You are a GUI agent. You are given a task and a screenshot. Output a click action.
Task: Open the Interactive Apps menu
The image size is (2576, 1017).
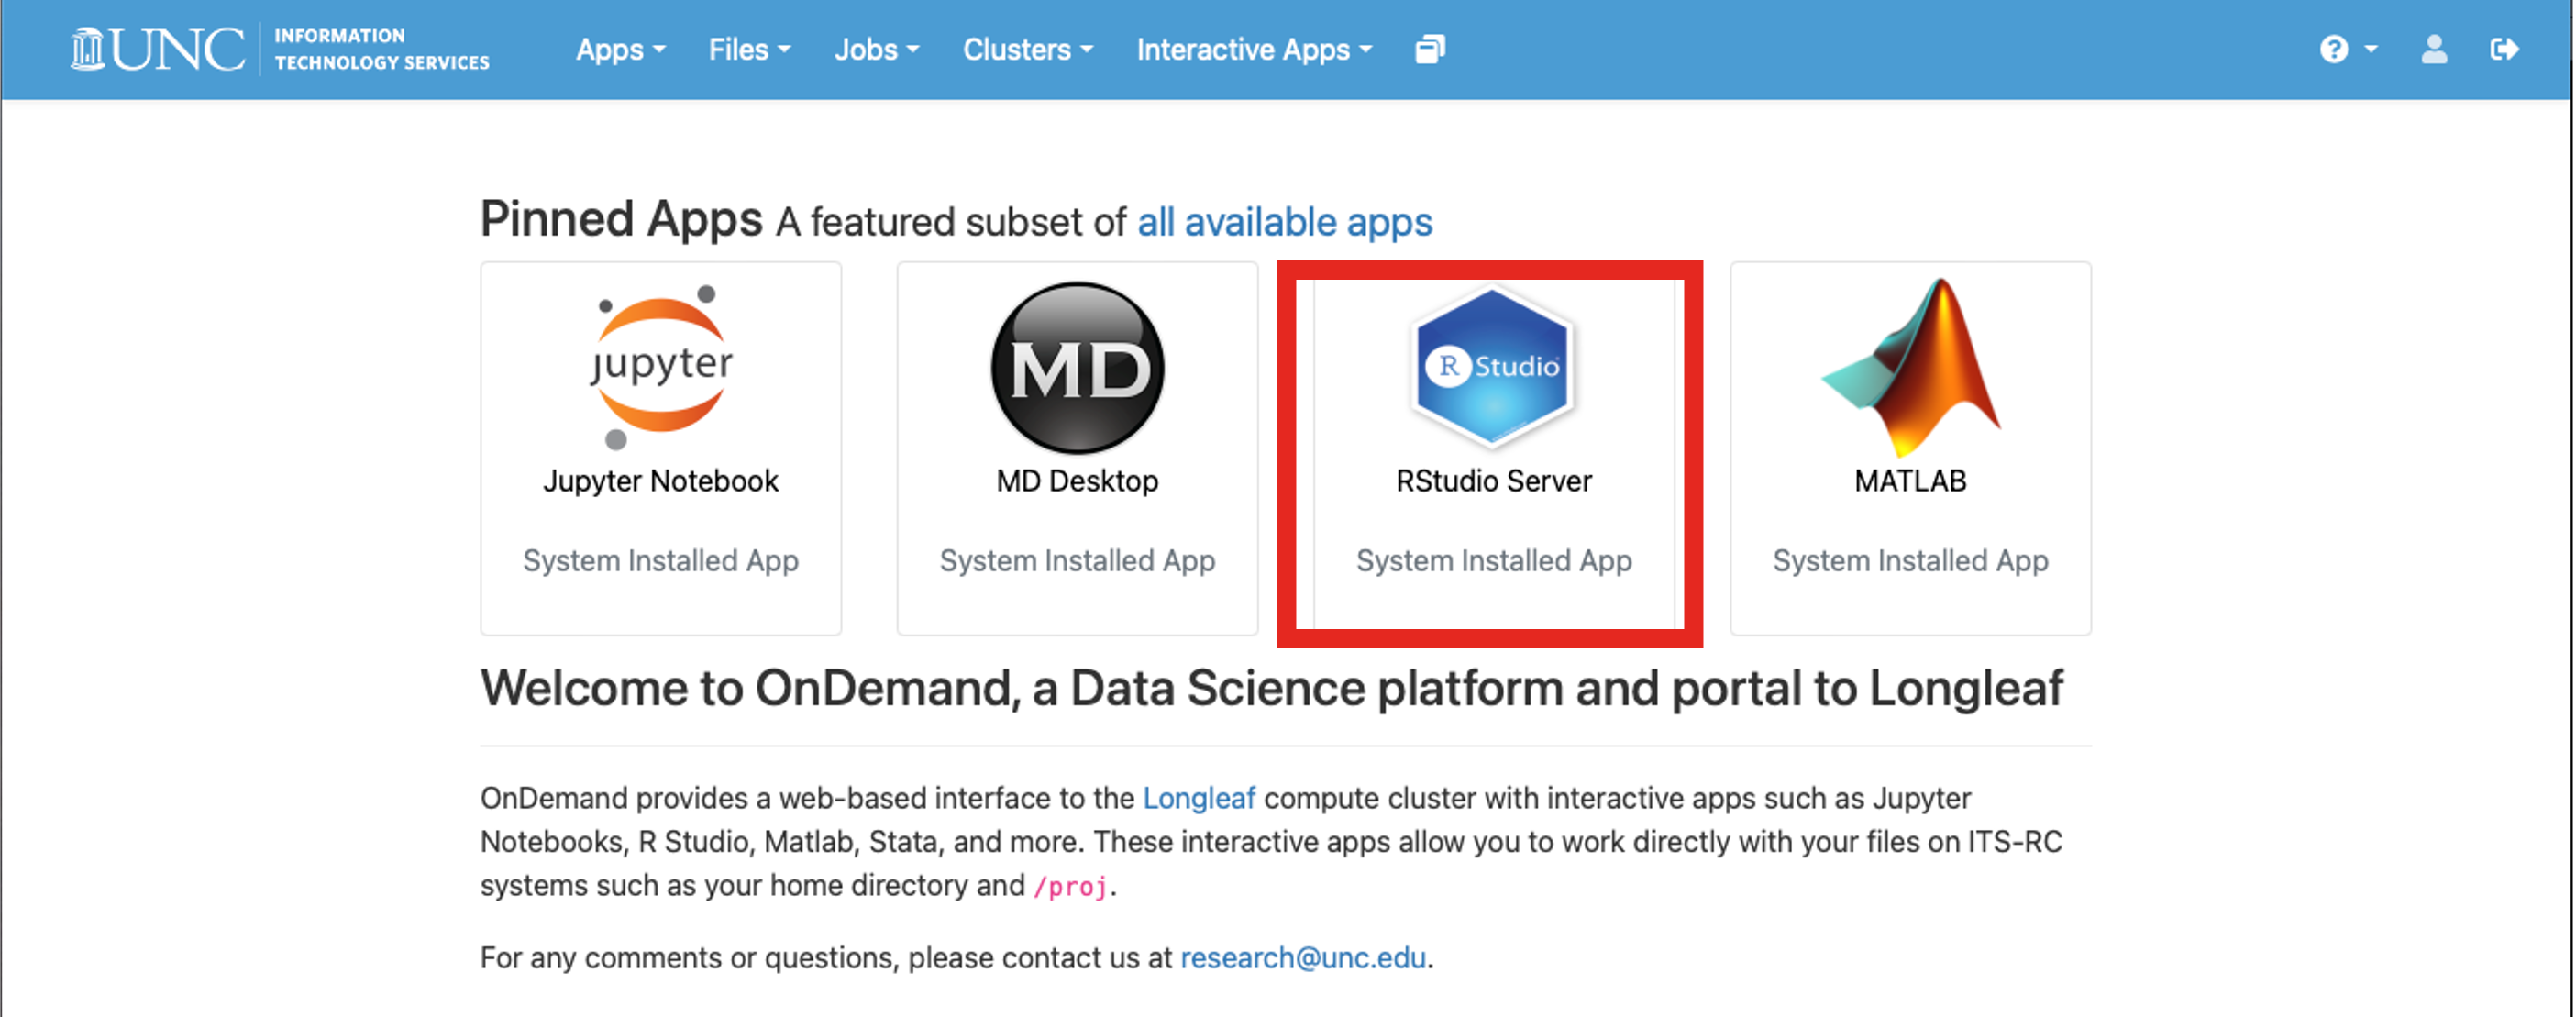click(x=1254, y=50)
